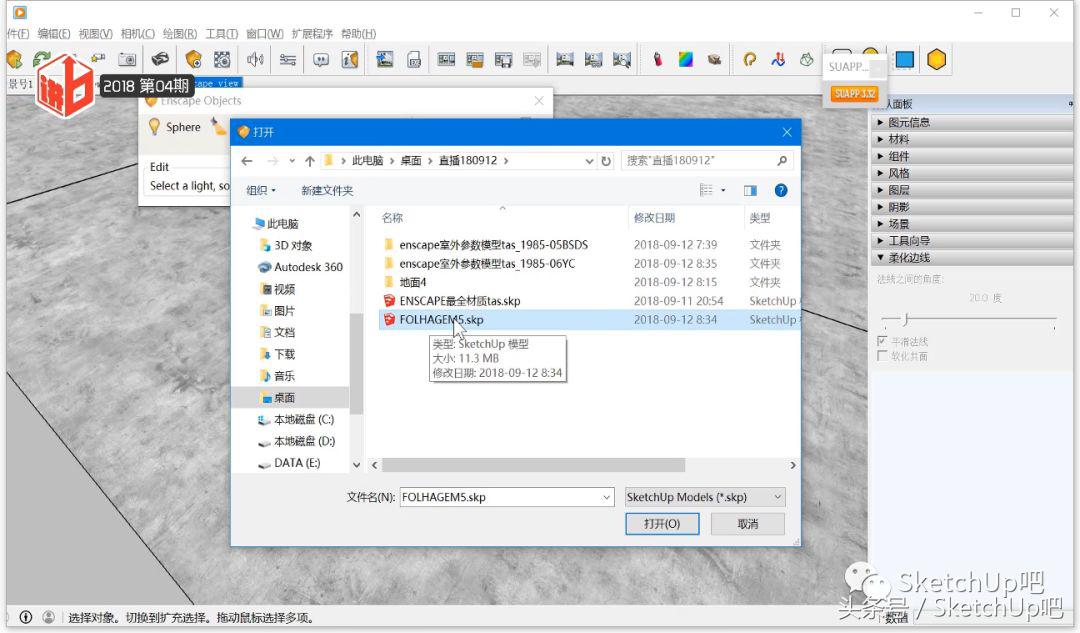This screenshot has height=633, width=1080.
Task: Toggle the SUAPP 3.12 button
Action: click(x=853, y=92)
